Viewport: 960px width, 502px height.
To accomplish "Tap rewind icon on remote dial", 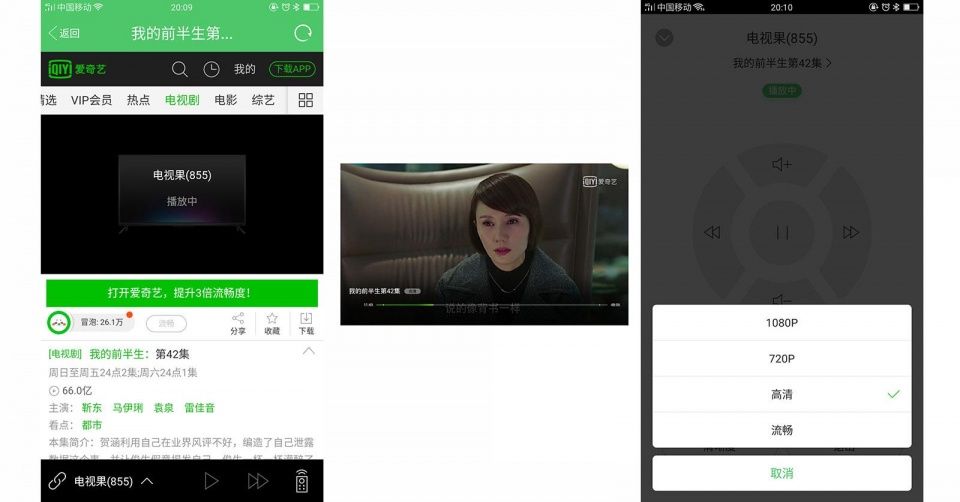I will point(712,232).
